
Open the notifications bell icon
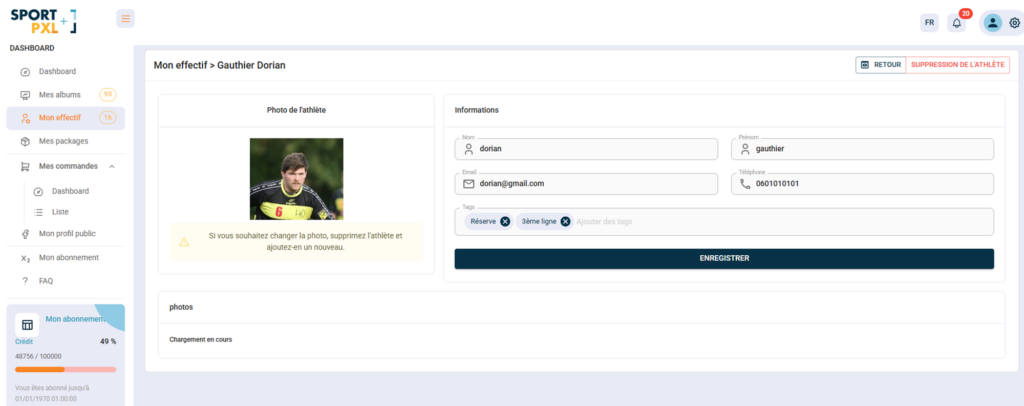(x=956, y=23)
